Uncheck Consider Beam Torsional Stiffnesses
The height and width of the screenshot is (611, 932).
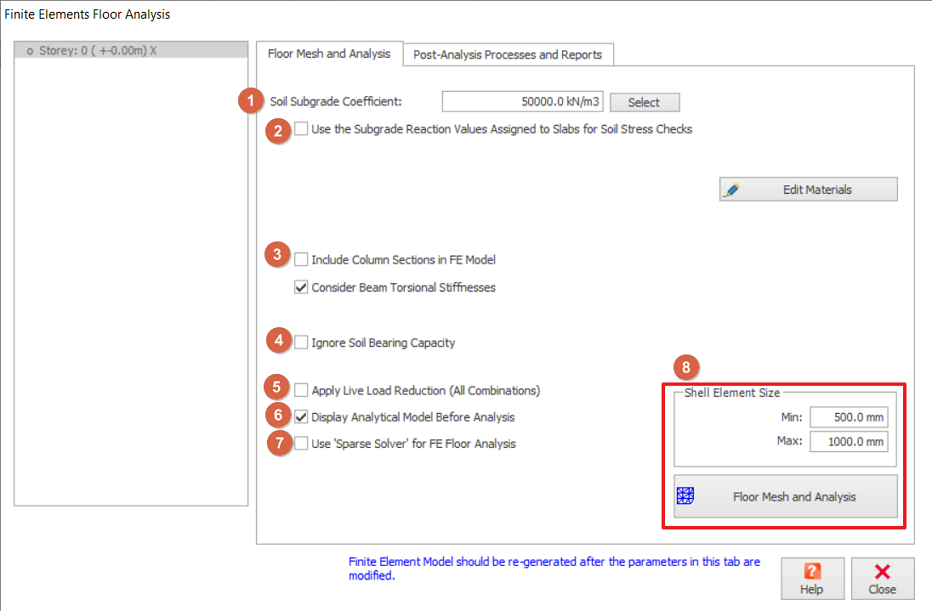[301, 287]
